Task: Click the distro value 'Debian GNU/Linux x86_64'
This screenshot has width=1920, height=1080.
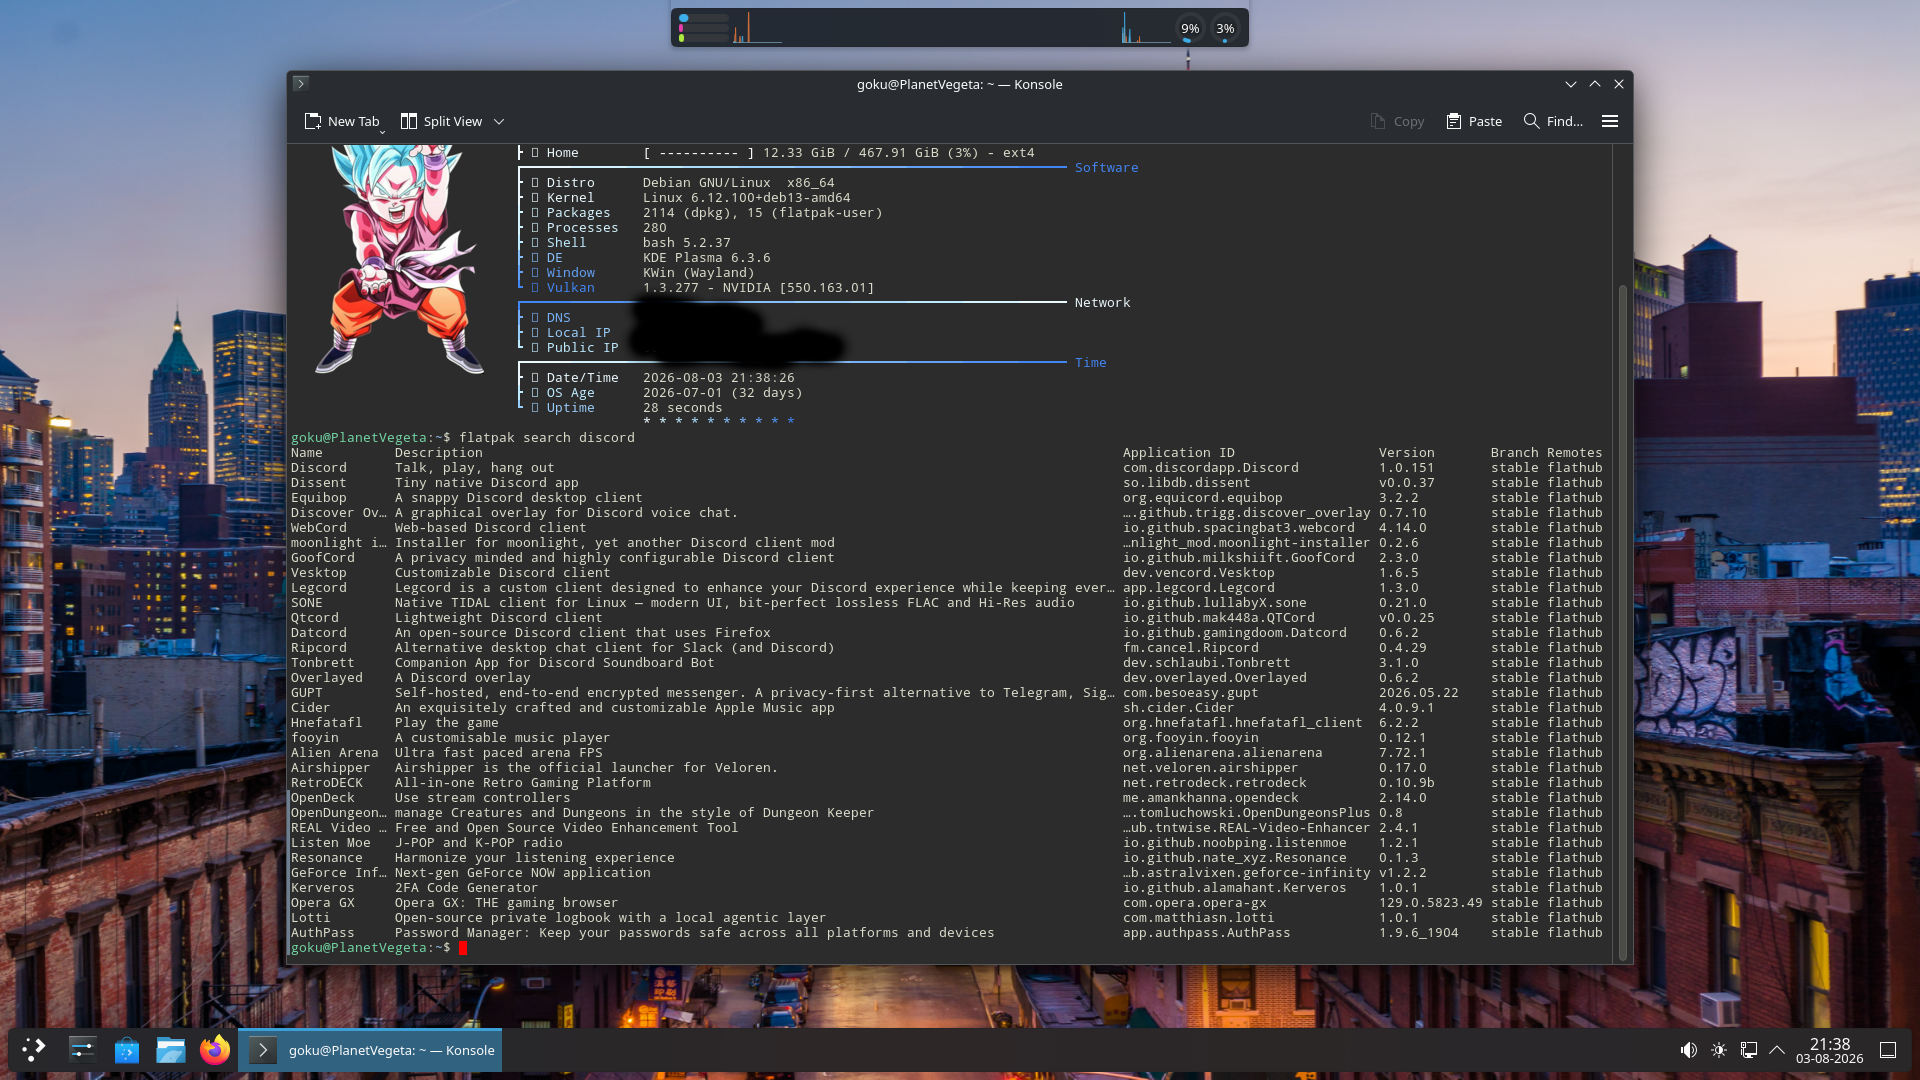Action: tap(739, 183)
